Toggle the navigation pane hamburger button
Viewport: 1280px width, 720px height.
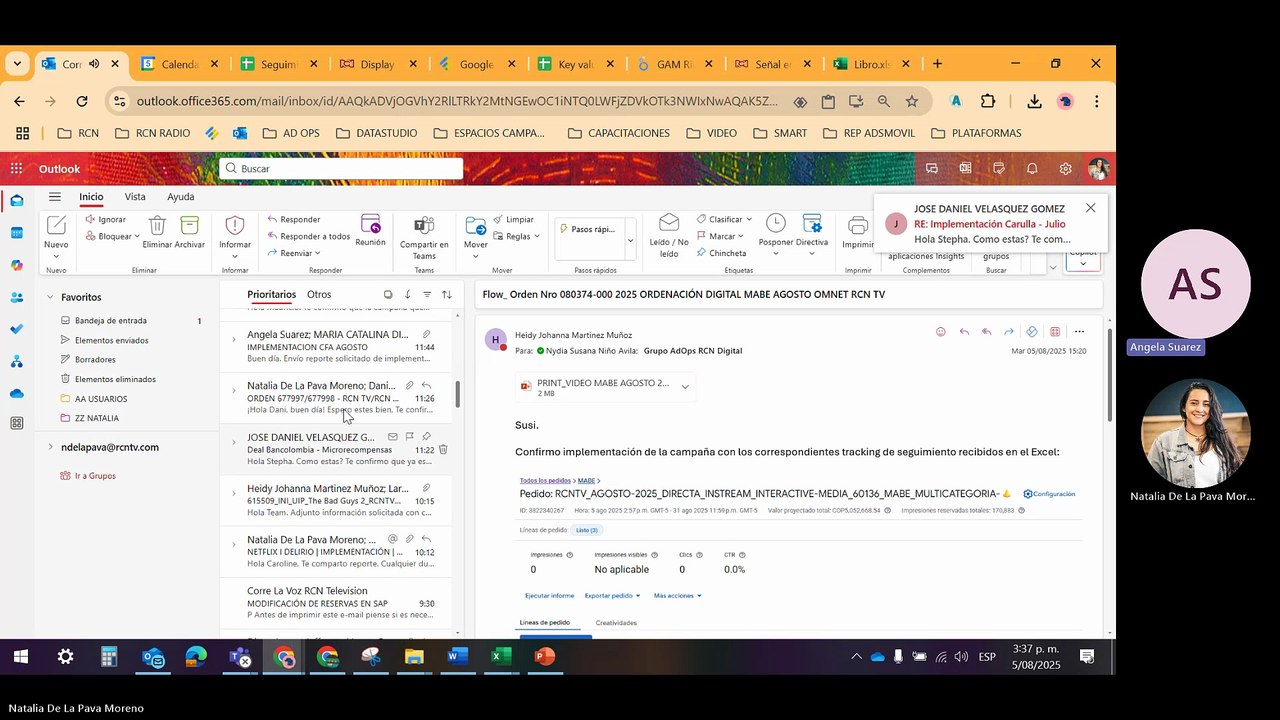55,197
